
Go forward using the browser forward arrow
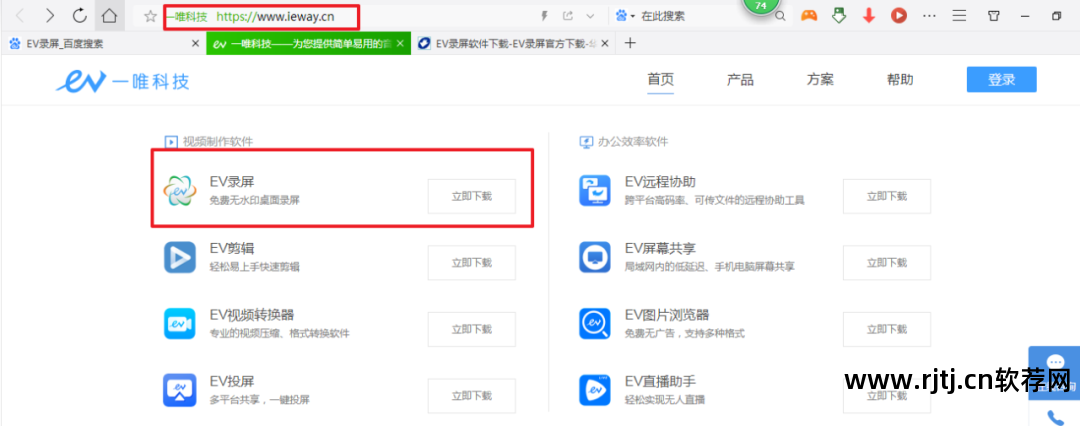50,15
